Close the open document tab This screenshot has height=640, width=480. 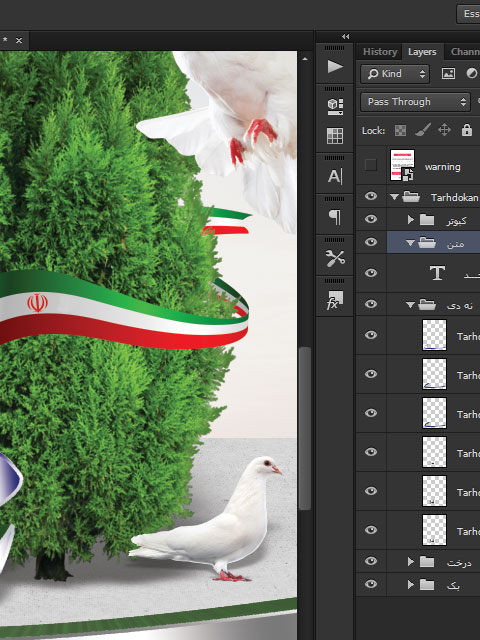tap(19, 40)
